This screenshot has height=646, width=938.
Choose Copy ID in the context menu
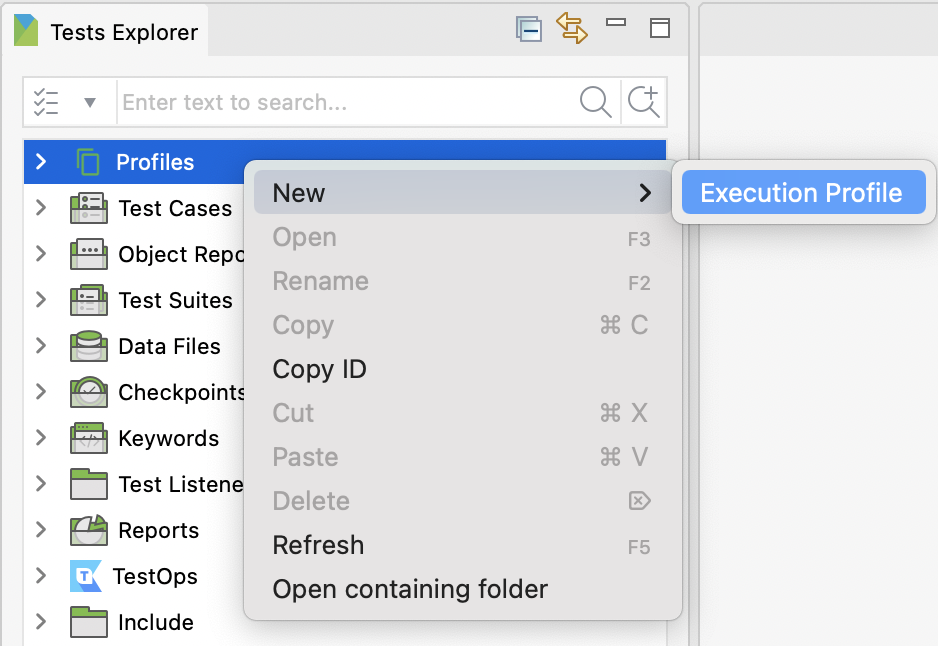319,369
